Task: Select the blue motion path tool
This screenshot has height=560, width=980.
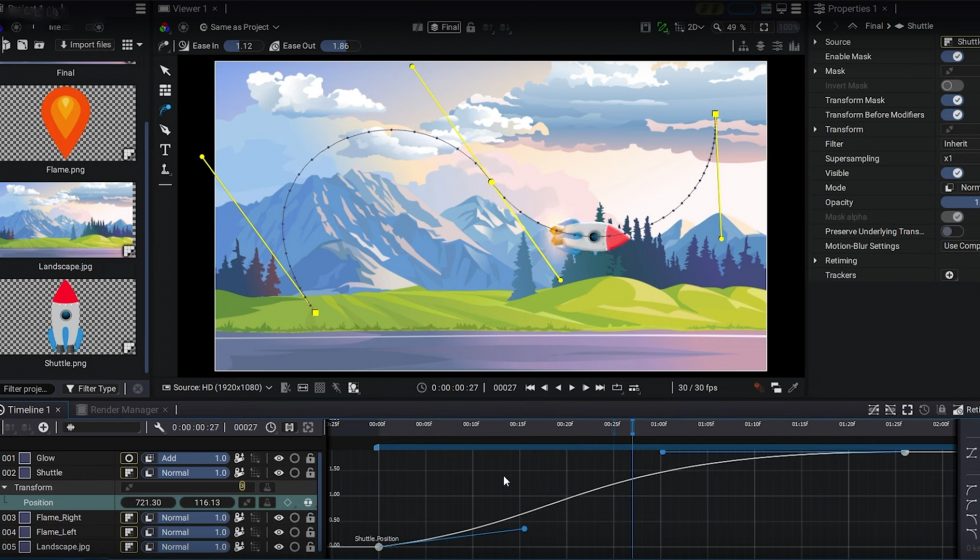Action: pyautogui.click(x=165, y=110)
